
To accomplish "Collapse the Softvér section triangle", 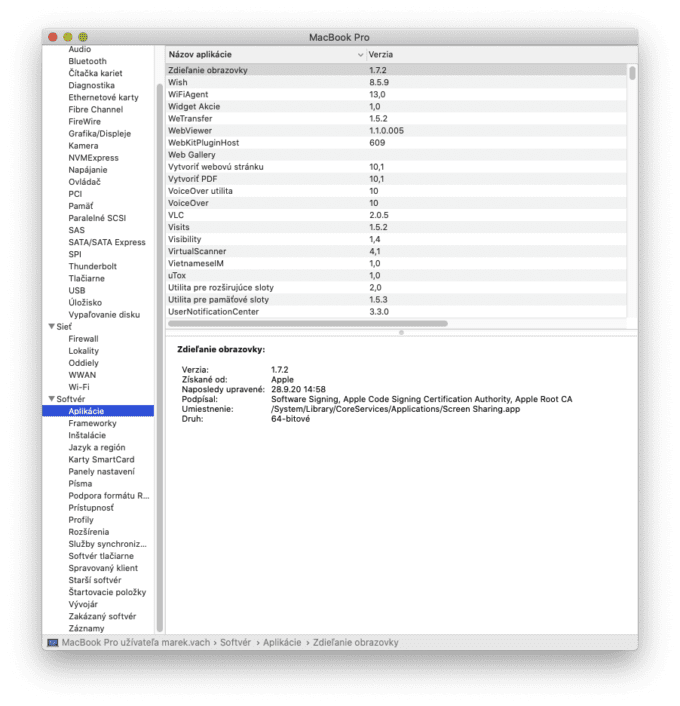I will pos(50,399).
